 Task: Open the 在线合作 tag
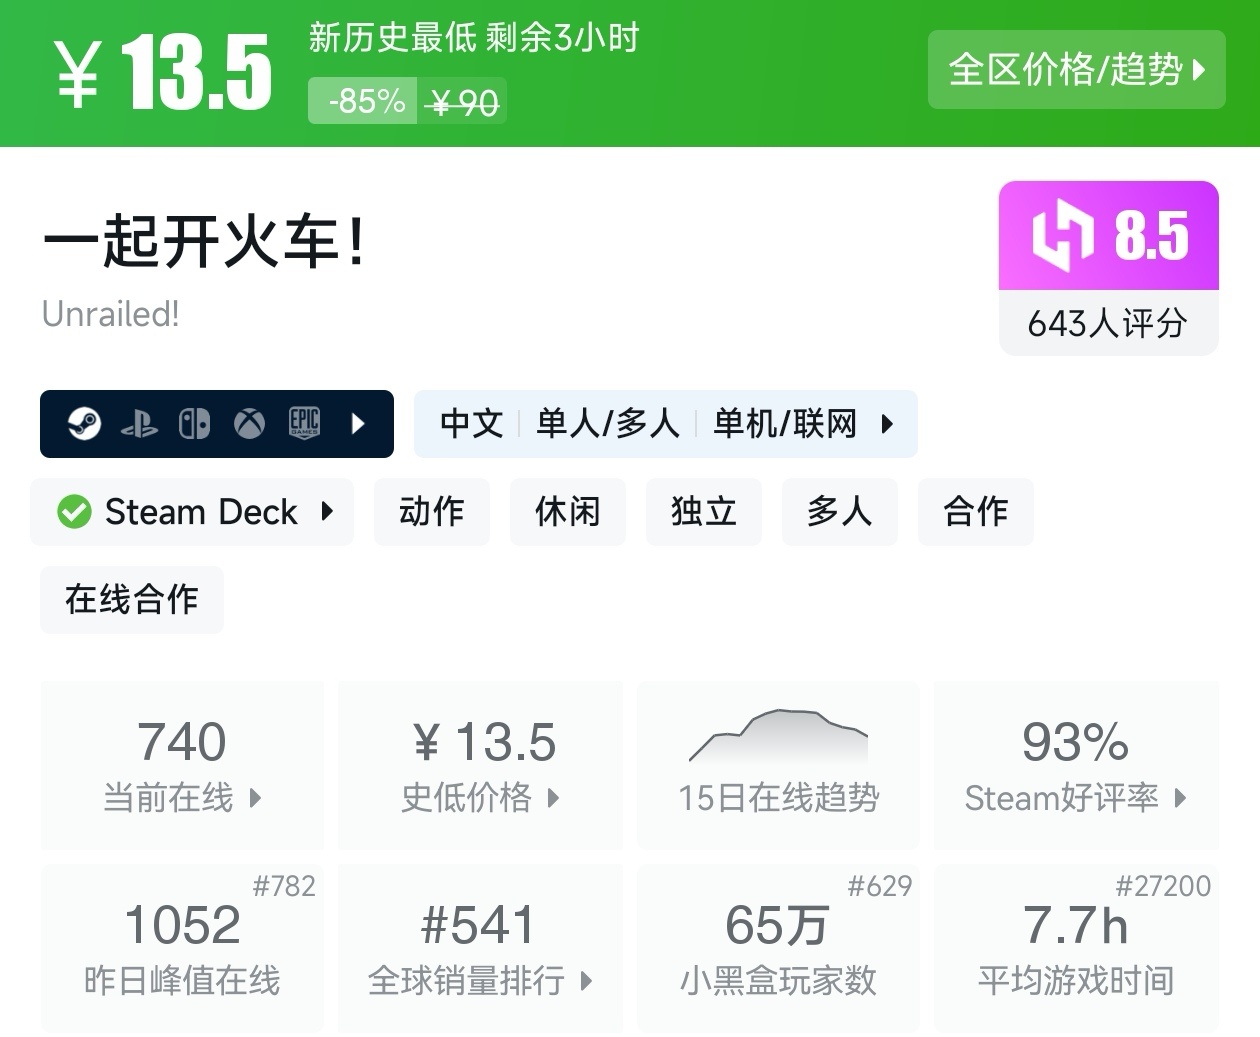[132, 600]
